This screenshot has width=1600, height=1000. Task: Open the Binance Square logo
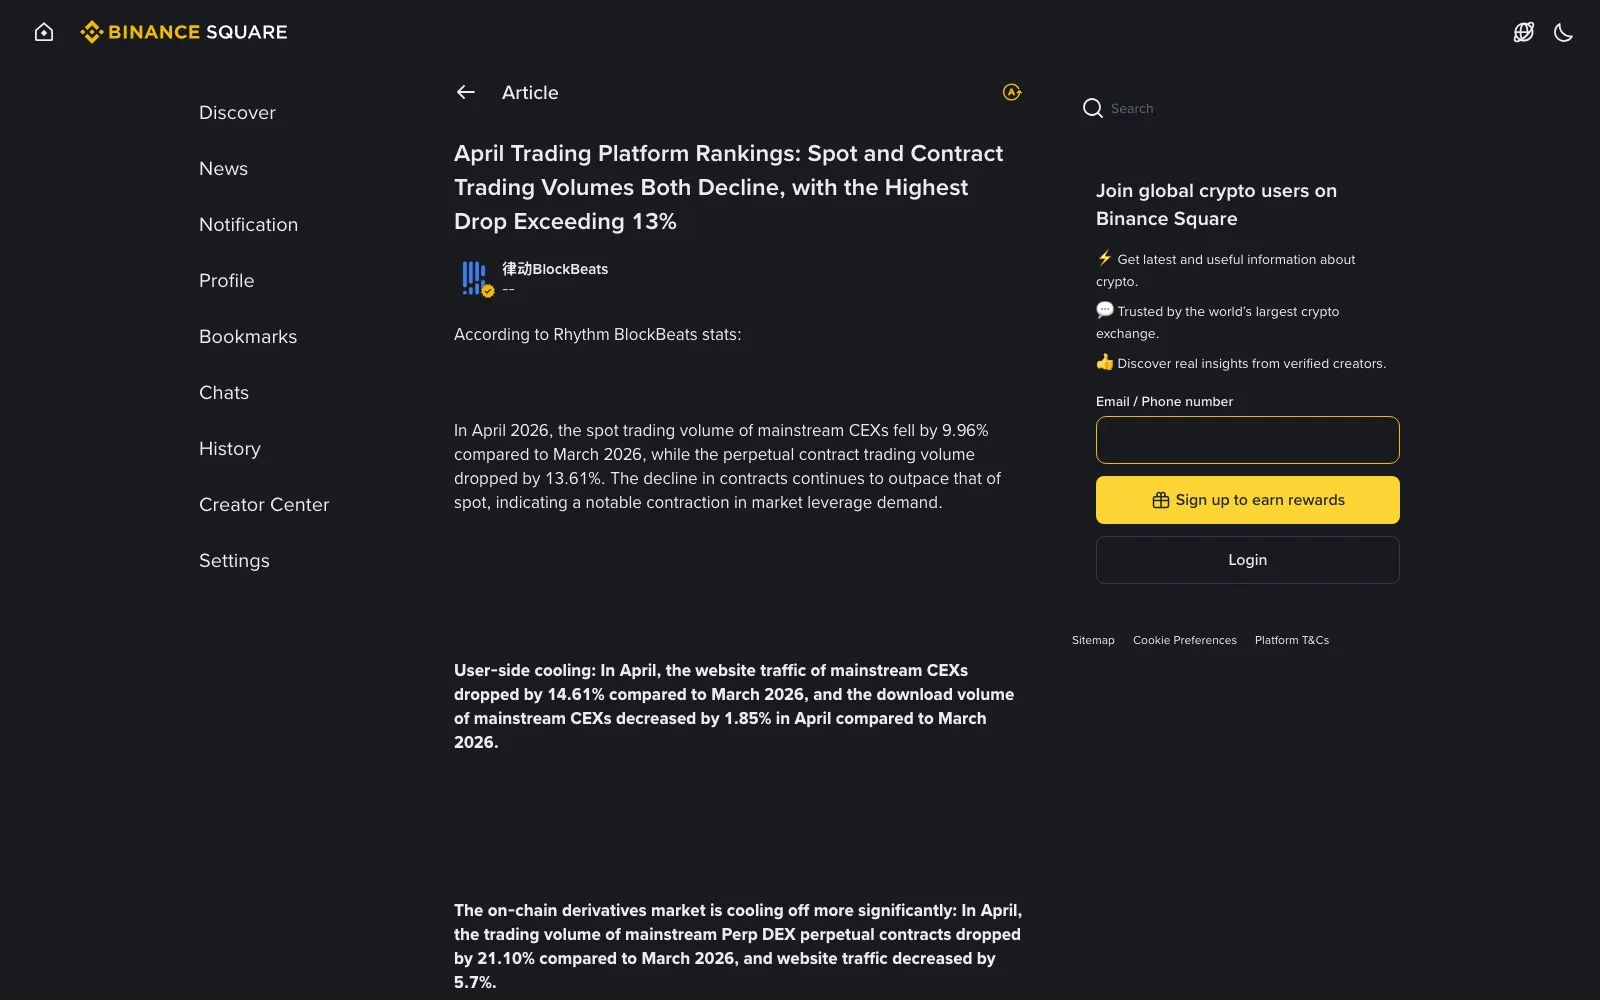pos(184,32)
